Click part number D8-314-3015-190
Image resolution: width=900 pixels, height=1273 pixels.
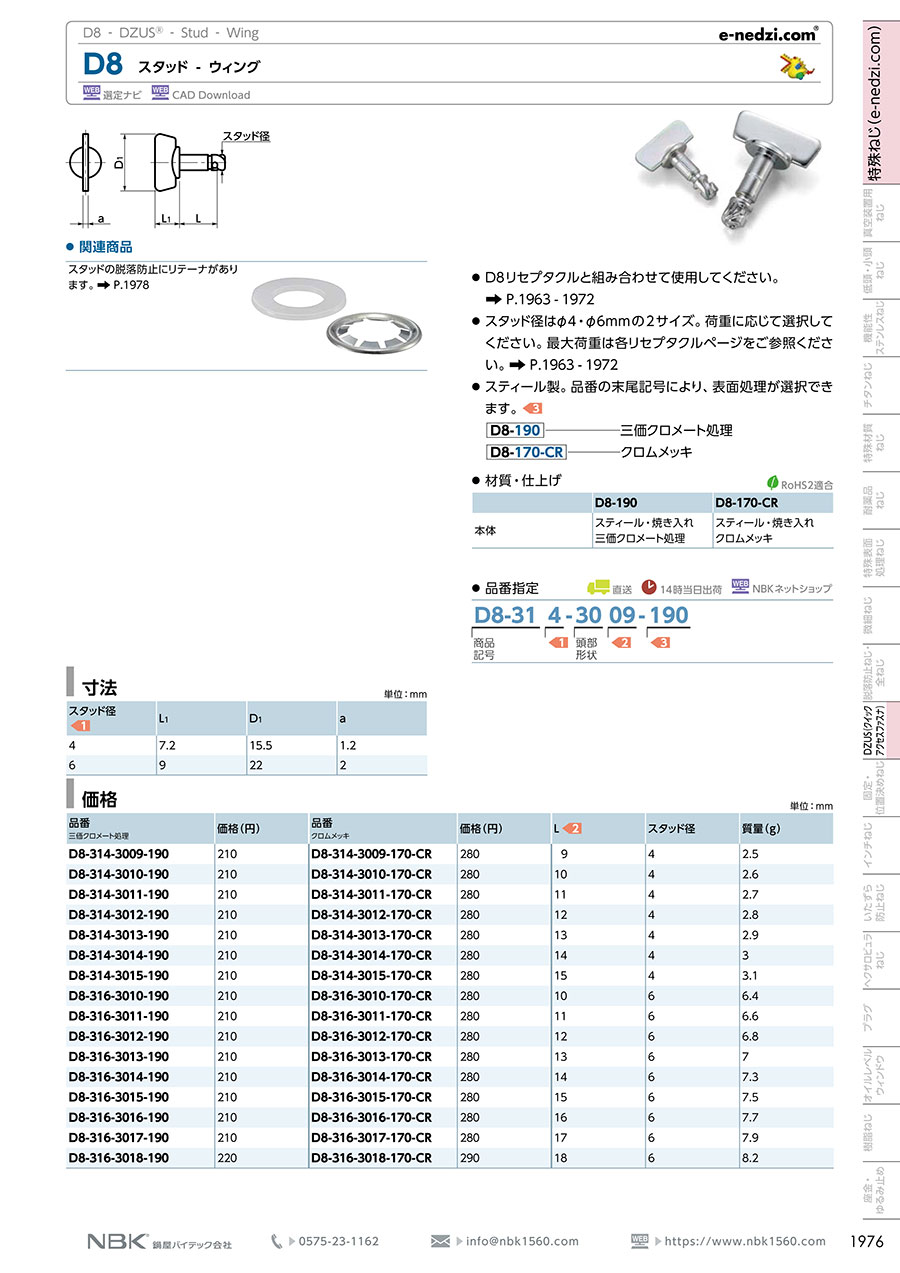(x=119, y=976)
